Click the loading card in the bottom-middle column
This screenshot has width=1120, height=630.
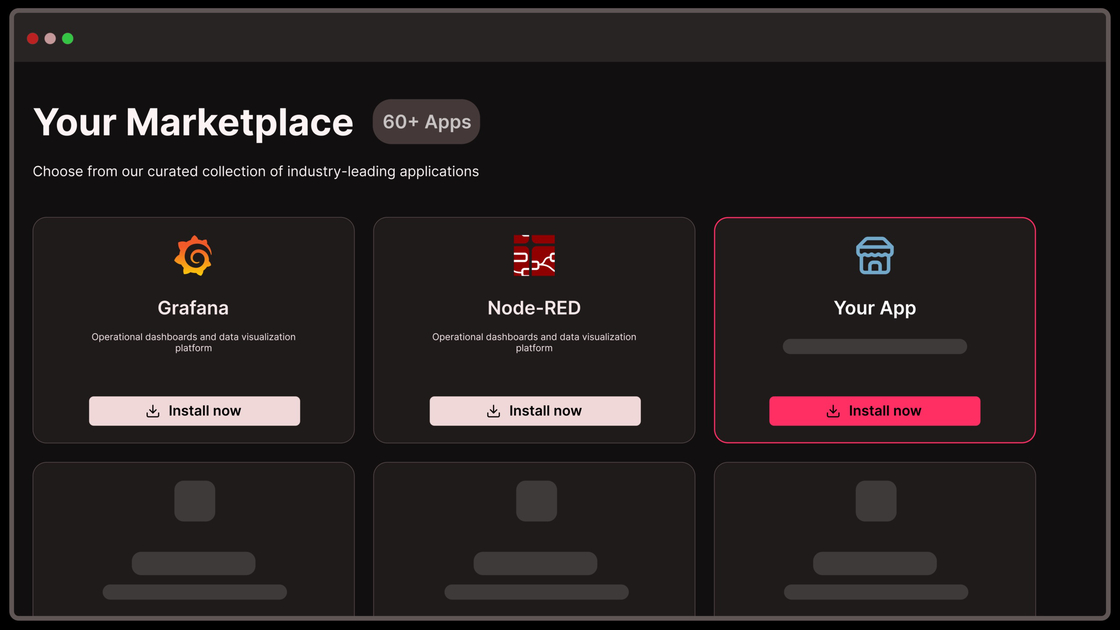pos(535,545)
